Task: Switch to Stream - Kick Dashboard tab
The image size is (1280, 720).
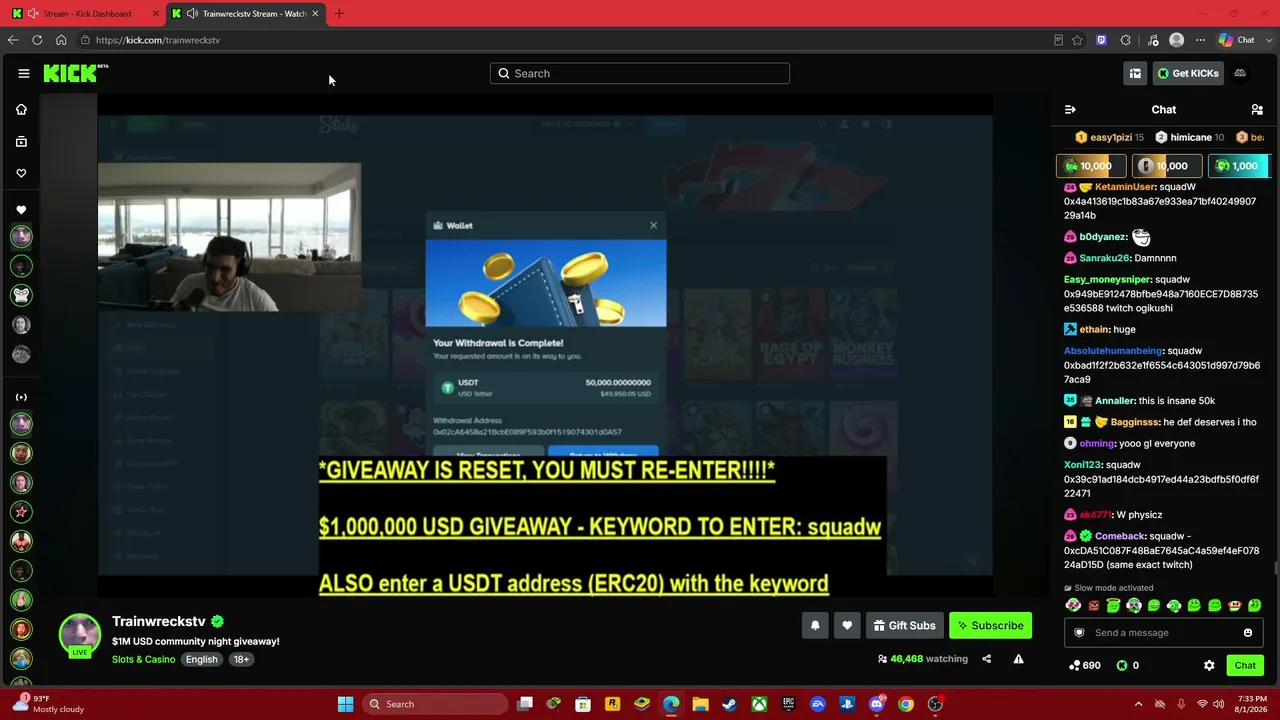Action: [84, 14]
